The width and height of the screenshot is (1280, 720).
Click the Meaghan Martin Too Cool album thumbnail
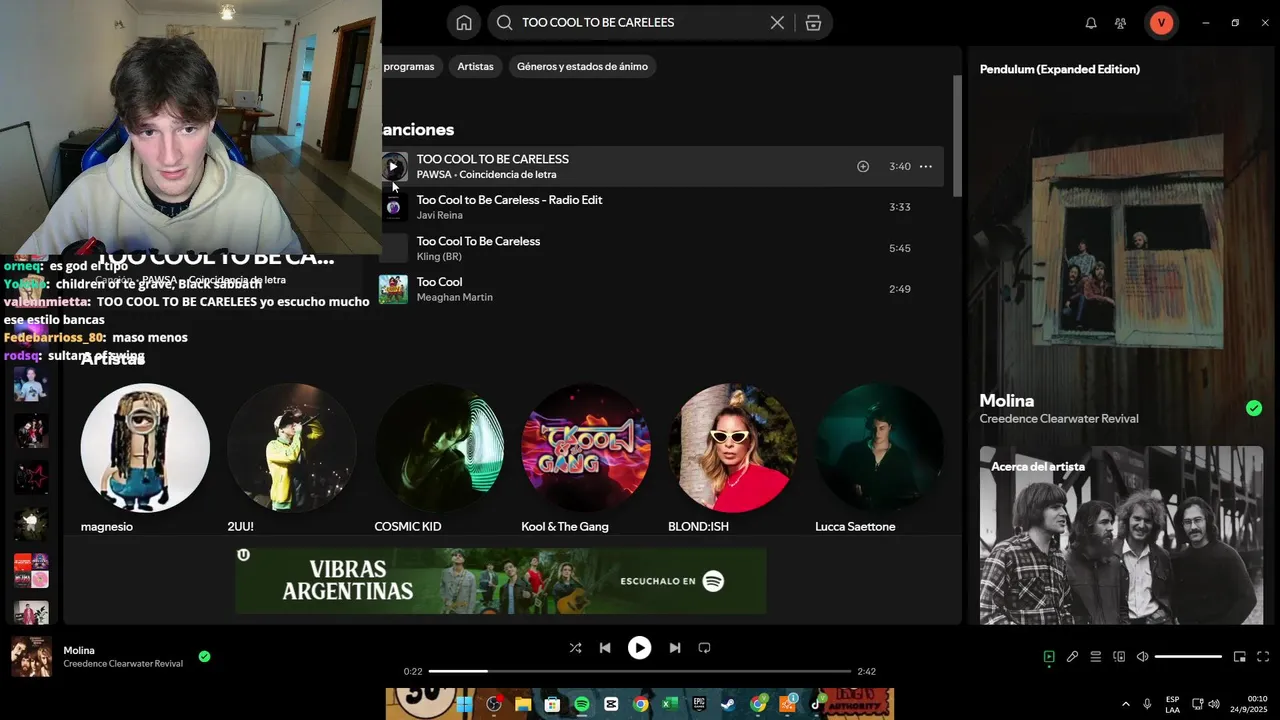pos(393,289)
